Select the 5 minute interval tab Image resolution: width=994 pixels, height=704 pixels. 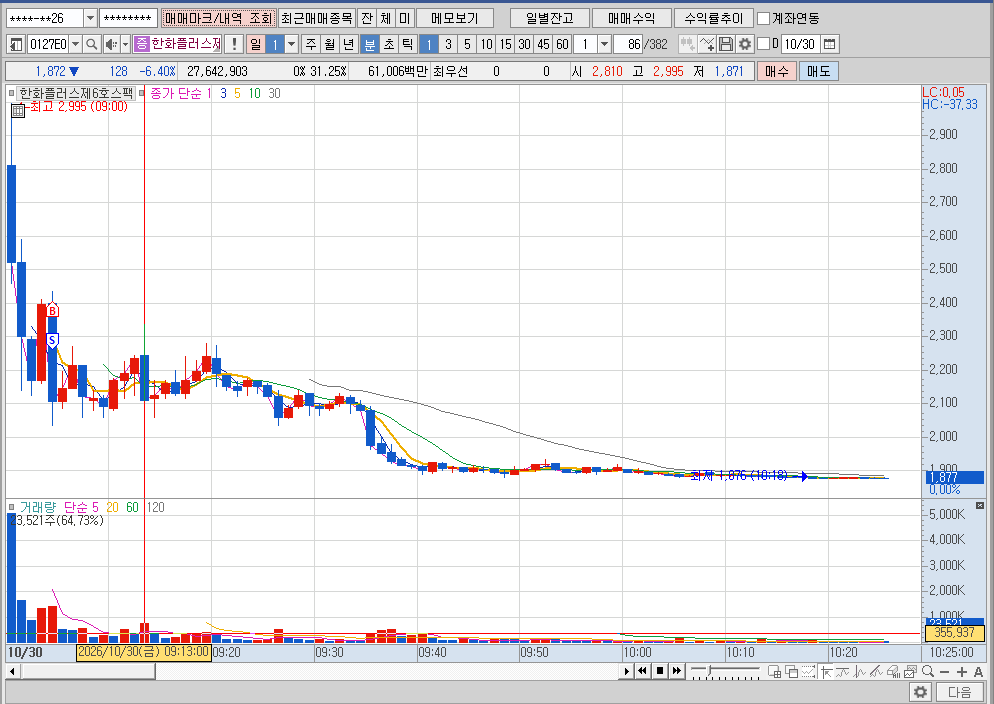click(467, 44)
